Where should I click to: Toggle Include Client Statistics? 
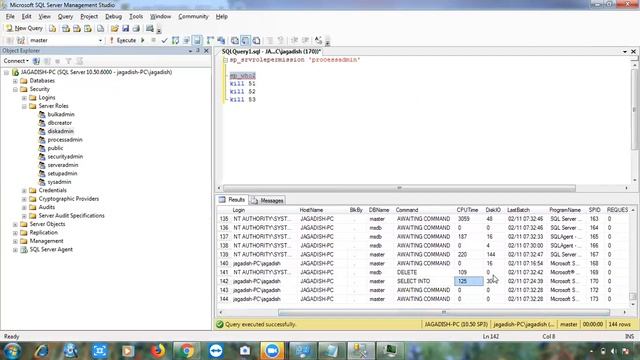221,40
